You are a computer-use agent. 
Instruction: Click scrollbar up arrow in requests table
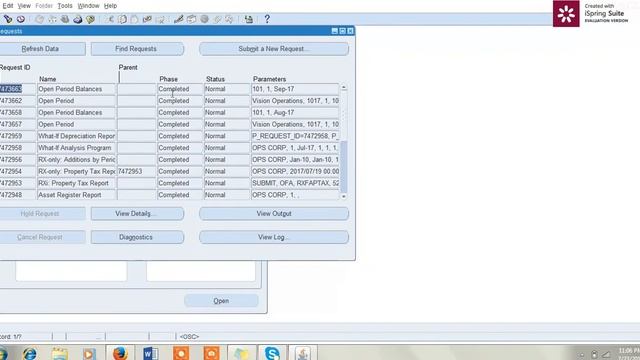(x=344, y=87)
